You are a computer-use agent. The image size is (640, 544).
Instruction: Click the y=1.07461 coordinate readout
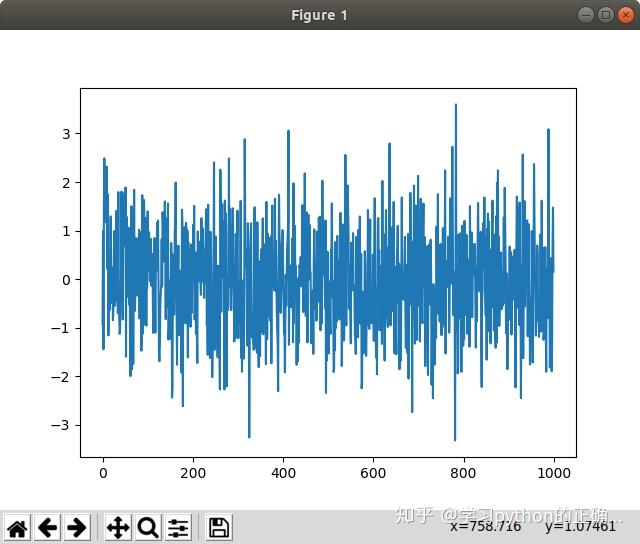(580, 526)
